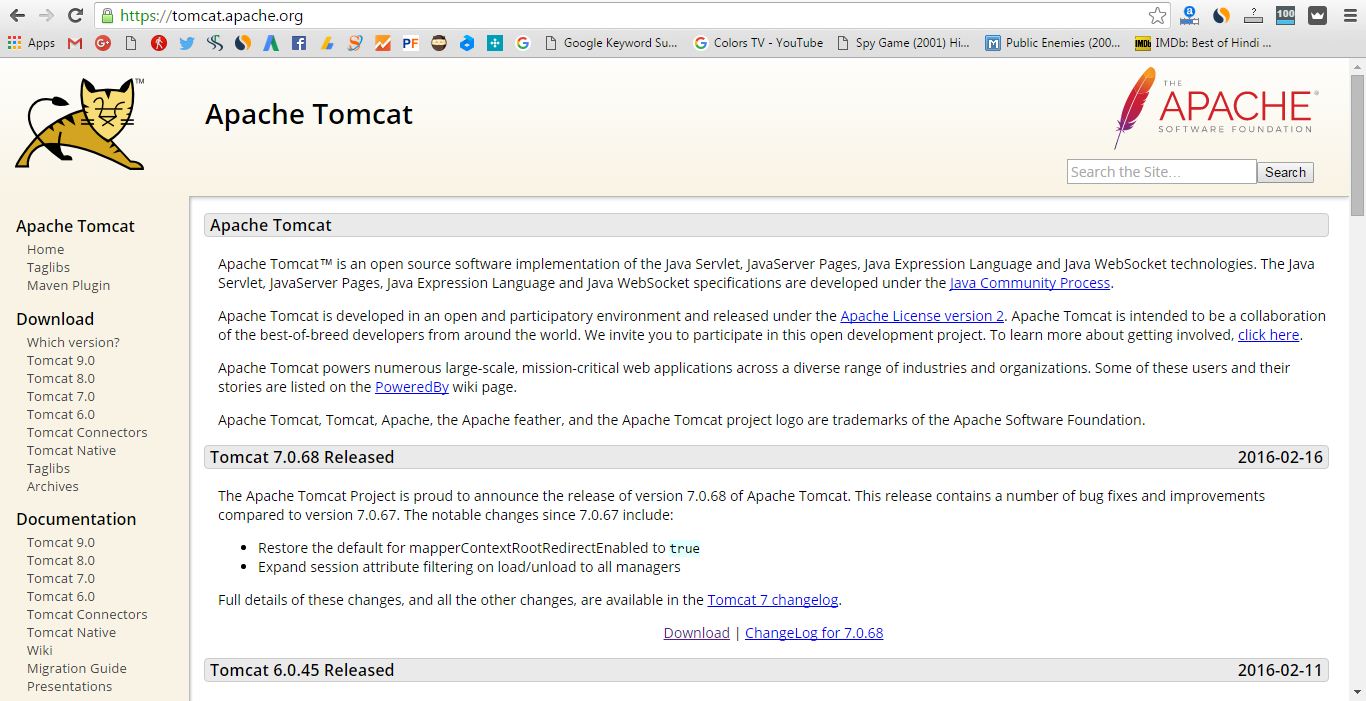Screen dimensions: 1366x701
Task: Open Archives in the sidebar
Action: click(52, 486)
